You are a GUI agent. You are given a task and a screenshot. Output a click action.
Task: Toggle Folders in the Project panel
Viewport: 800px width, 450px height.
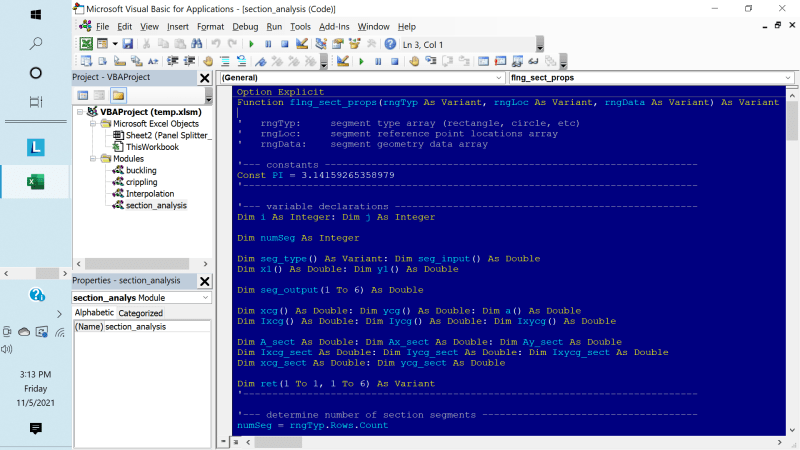tap(118, 95)
